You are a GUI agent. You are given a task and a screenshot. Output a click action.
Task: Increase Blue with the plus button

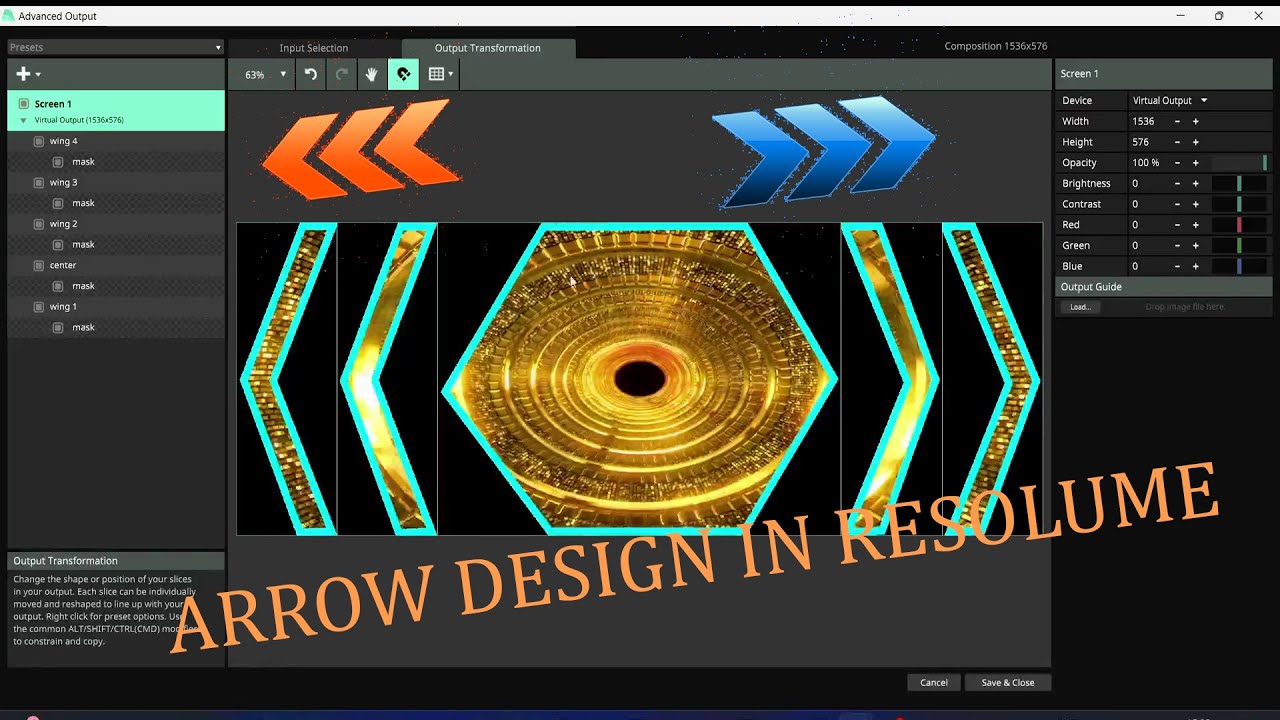[x=1195, y=266]
